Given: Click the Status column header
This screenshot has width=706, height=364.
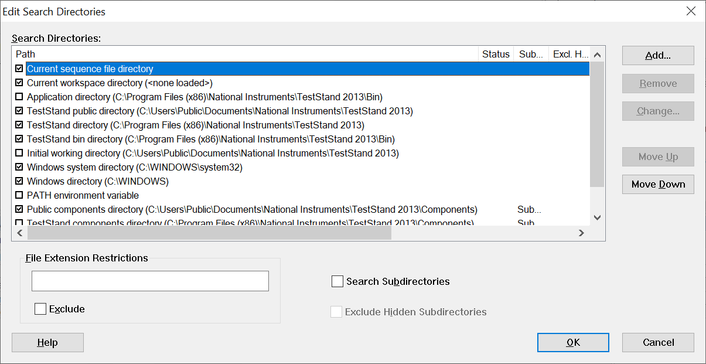Looking at the screenshot, I should pos(496,54).
